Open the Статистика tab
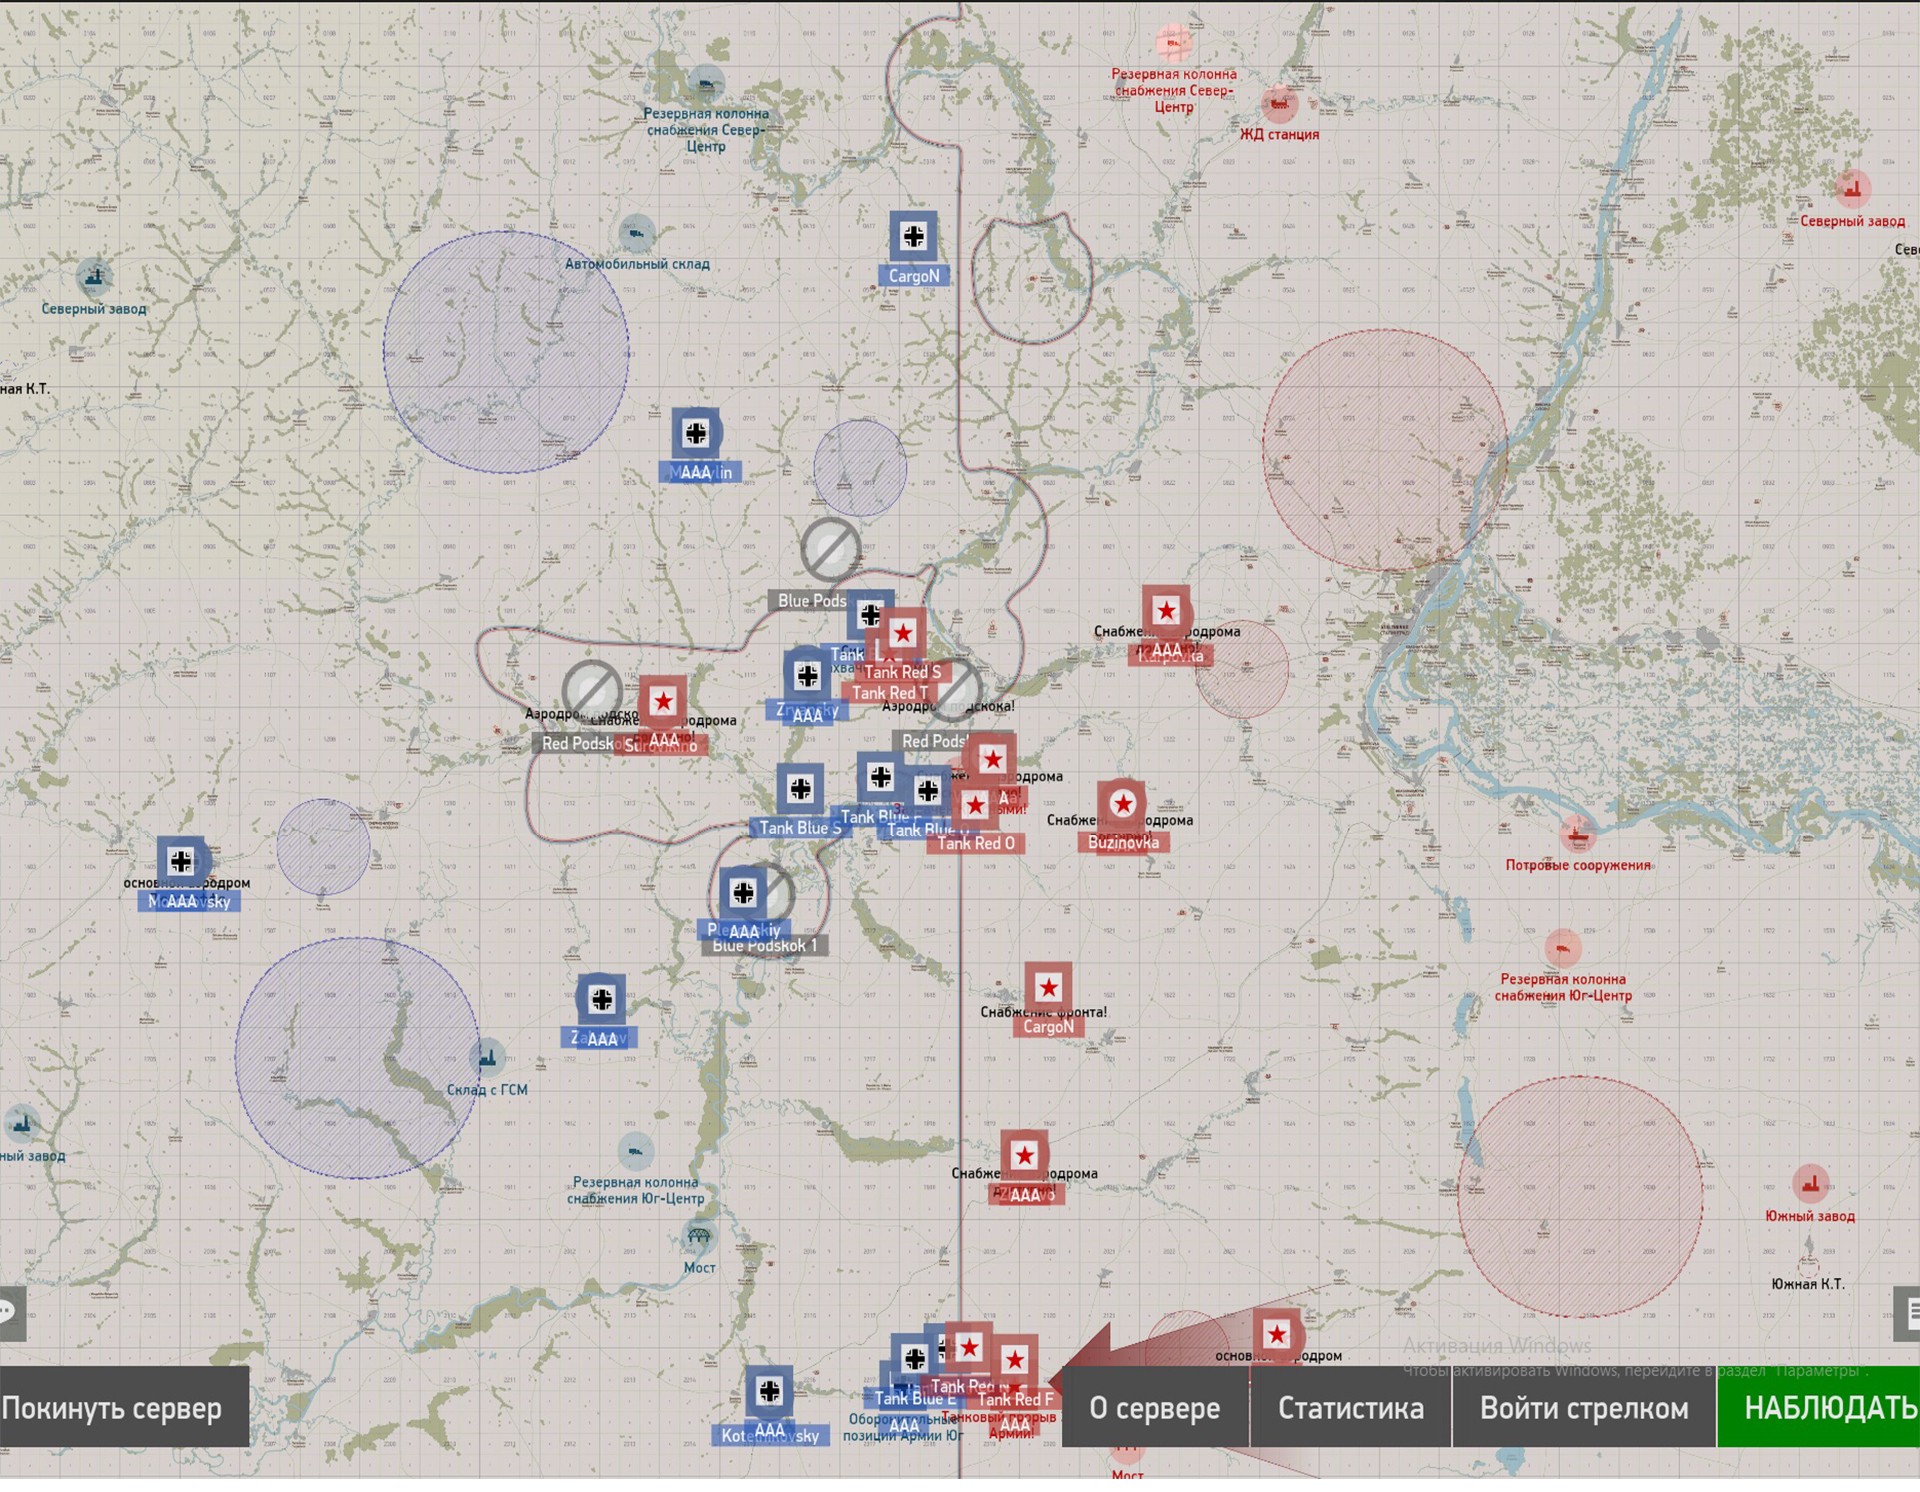The height and width of the screenshot is (1492, 1920). click(1350, 1407)
